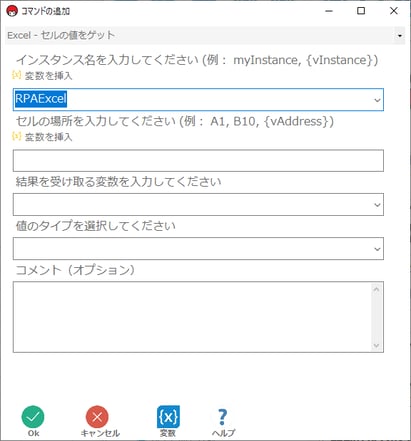Expand the Excel - セルの値をゲット command dropdown
Screen dimensions: 411x441
coord(399,35)
